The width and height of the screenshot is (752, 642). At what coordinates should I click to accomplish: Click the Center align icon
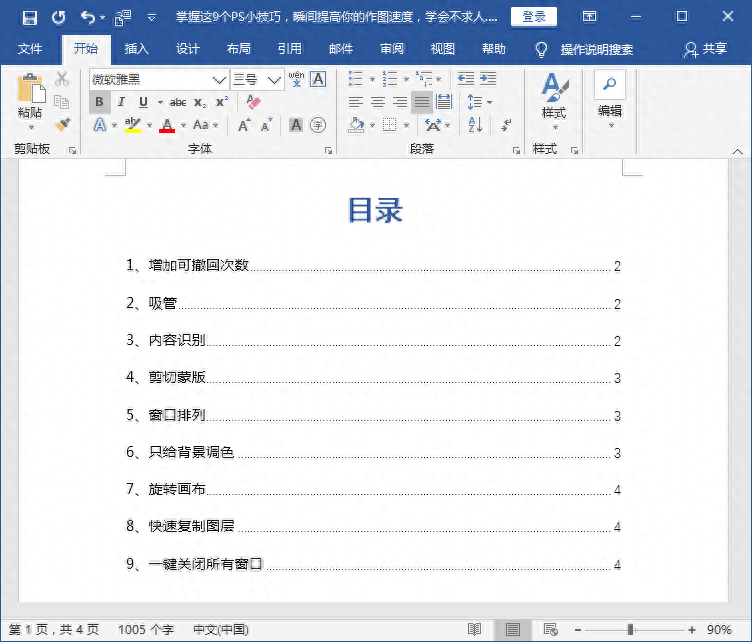(x=378, y=102)
